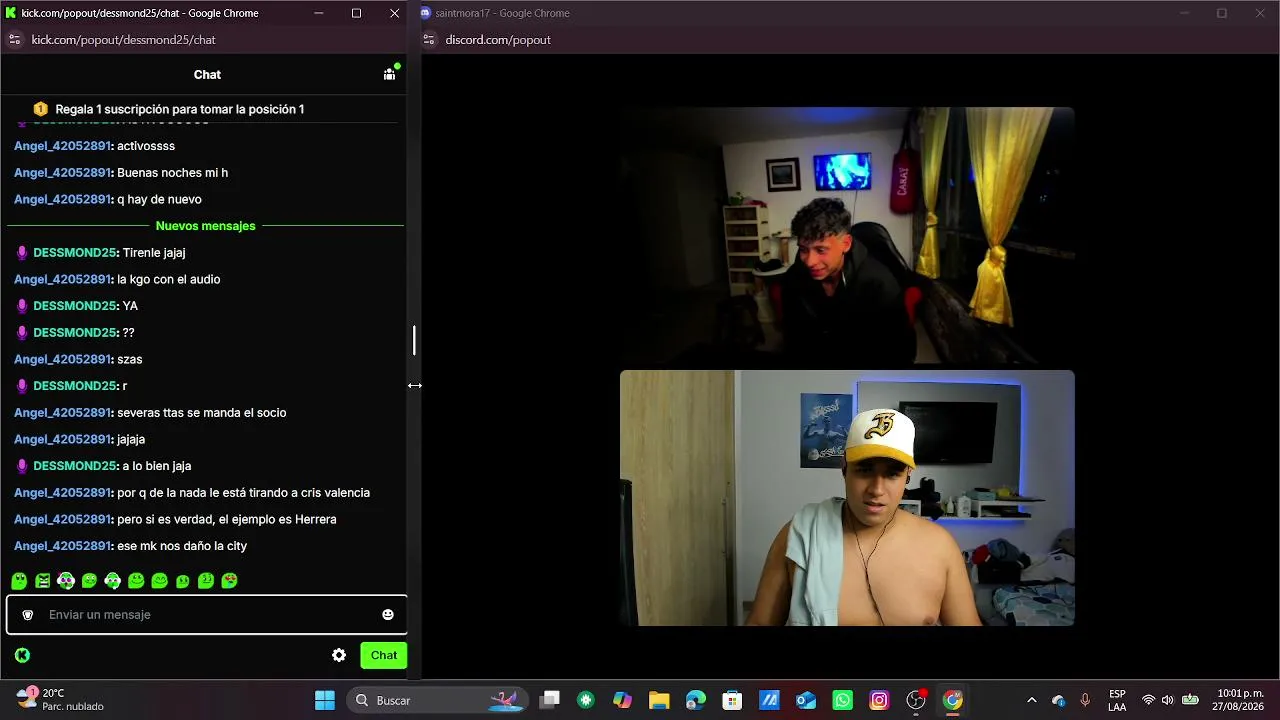Click DESSMOND25 username beside 'Tirenle jajaj'
The width and height of the screenshot is (1280, 720).
pos(75,253)
